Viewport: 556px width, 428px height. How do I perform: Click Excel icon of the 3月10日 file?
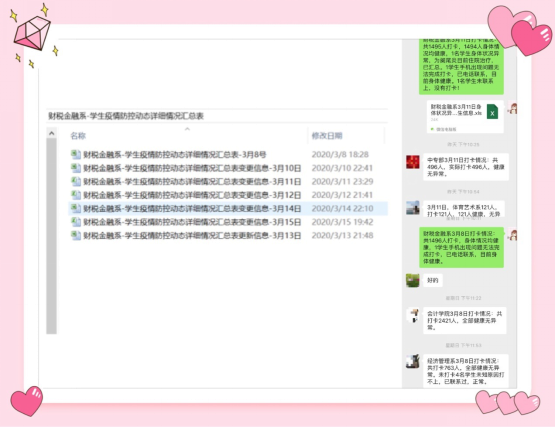click(76, 168)
